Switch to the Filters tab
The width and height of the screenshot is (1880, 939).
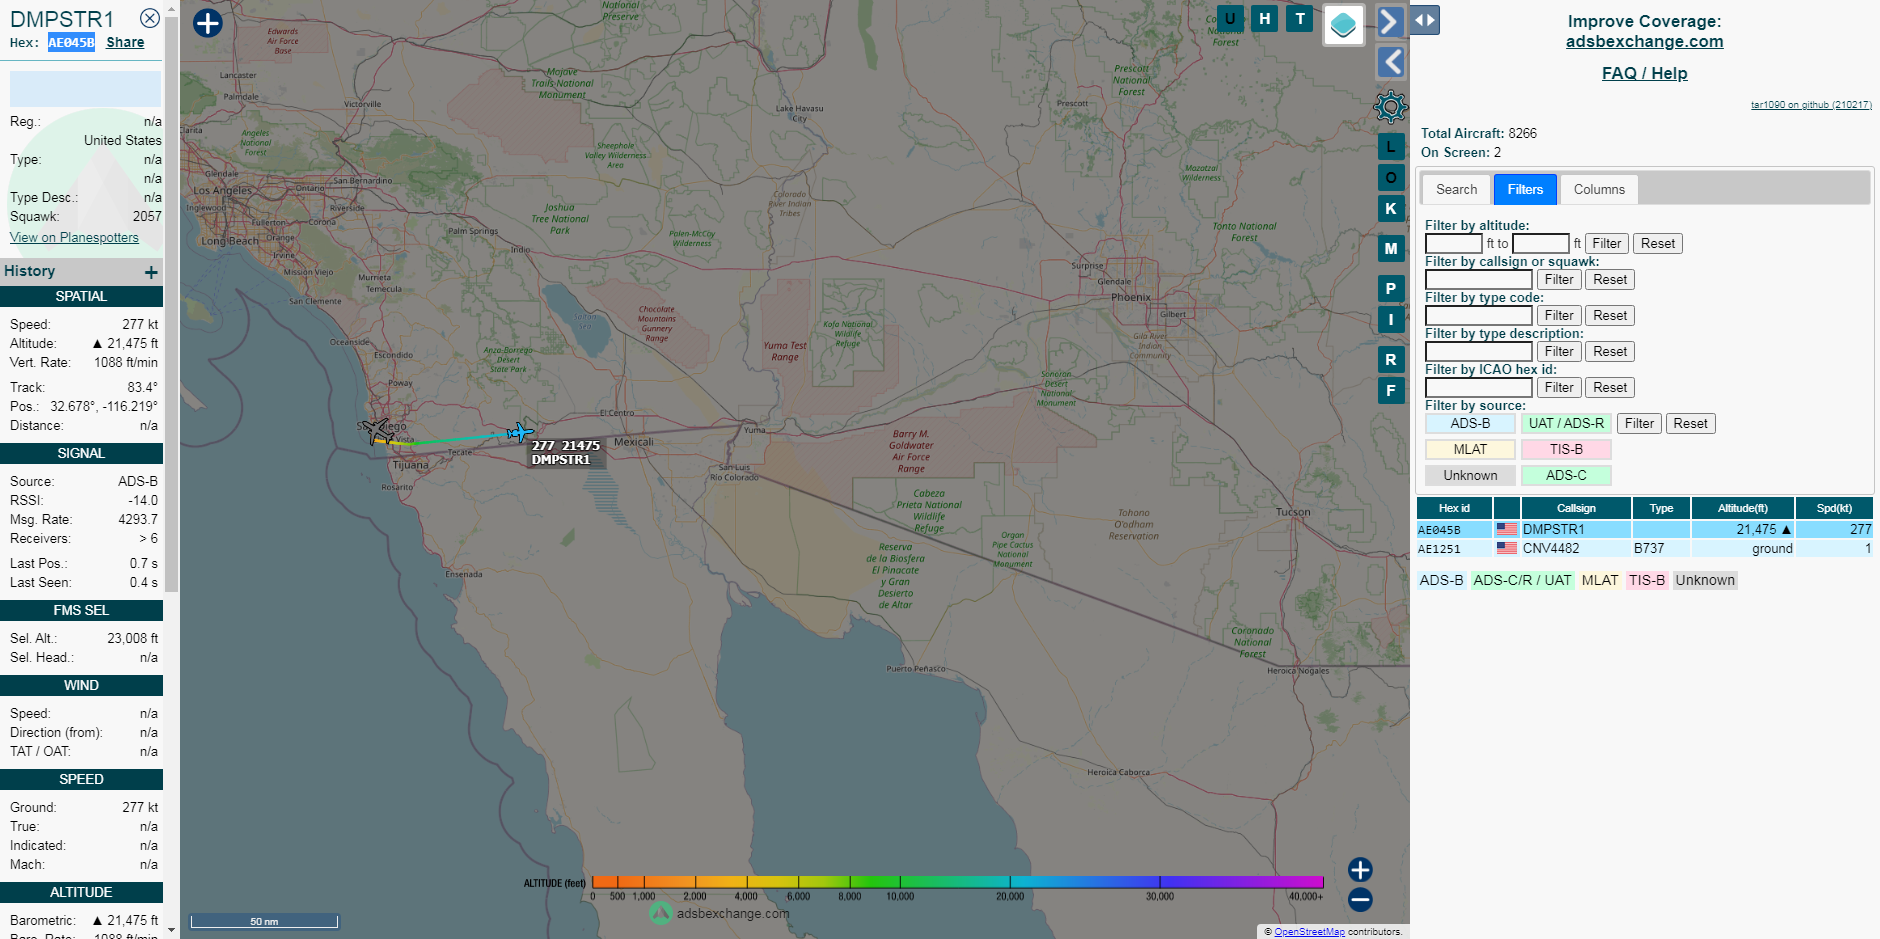coord(1525,189)
